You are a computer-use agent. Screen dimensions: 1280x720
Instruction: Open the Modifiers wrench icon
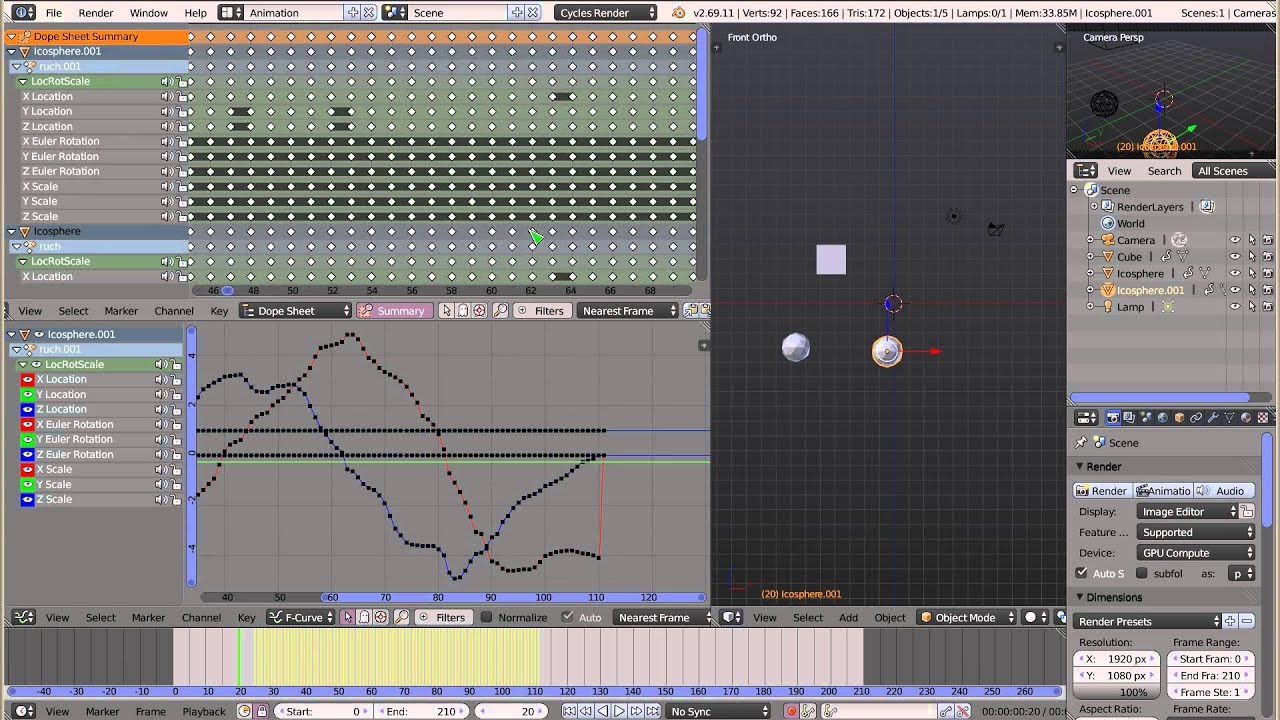click(x=1213, y=418)
